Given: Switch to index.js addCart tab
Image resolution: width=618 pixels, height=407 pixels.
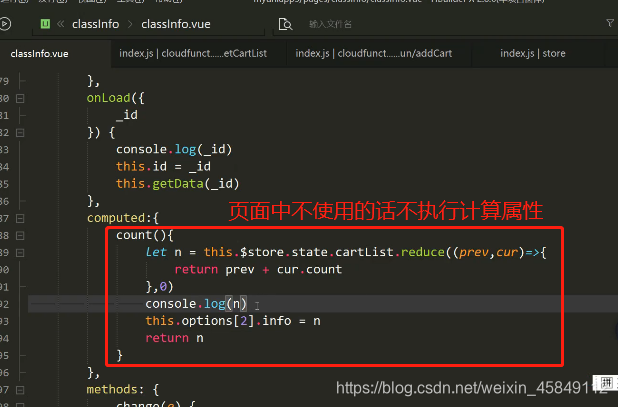Looking at the screenshot, I should click(x=374, y=54).
